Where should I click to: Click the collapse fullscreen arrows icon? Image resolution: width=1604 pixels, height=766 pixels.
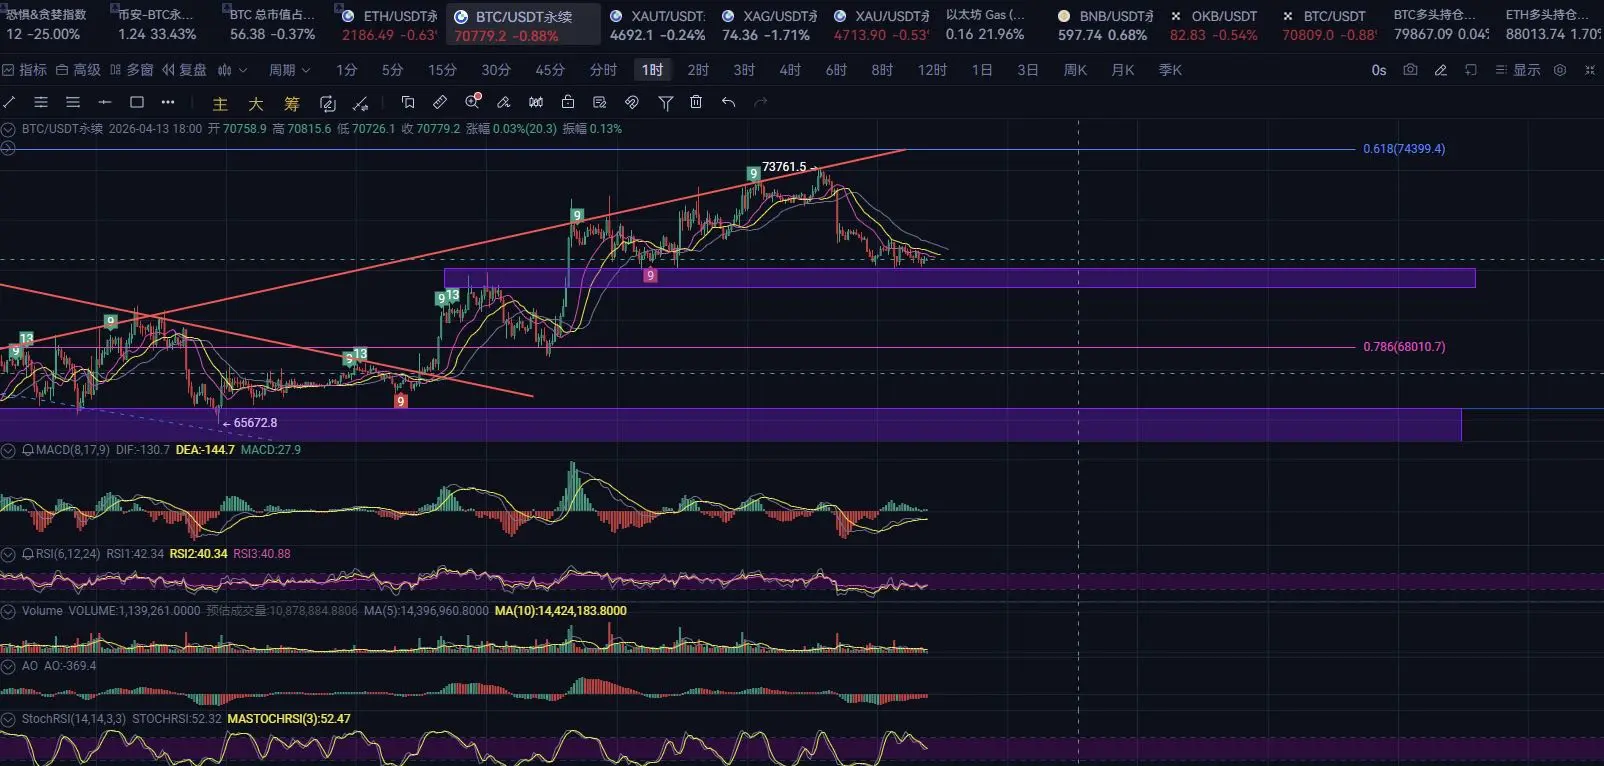click(x=1590, y=70)
